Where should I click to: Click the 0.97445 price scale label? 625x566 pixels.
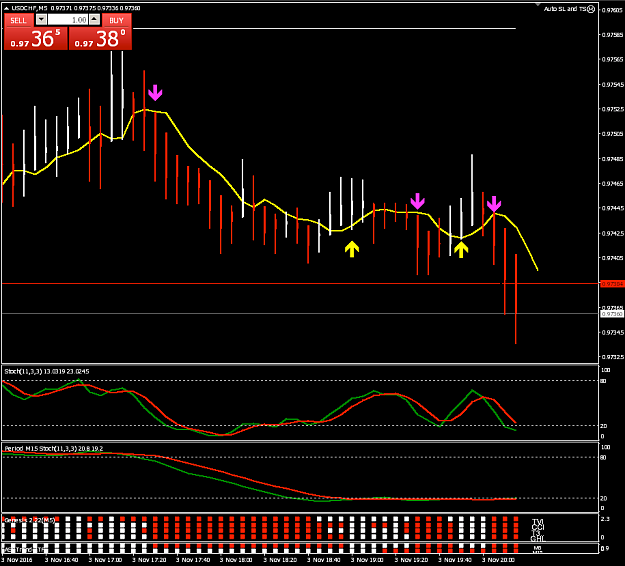pyautogui.click(x=613, y=208)
